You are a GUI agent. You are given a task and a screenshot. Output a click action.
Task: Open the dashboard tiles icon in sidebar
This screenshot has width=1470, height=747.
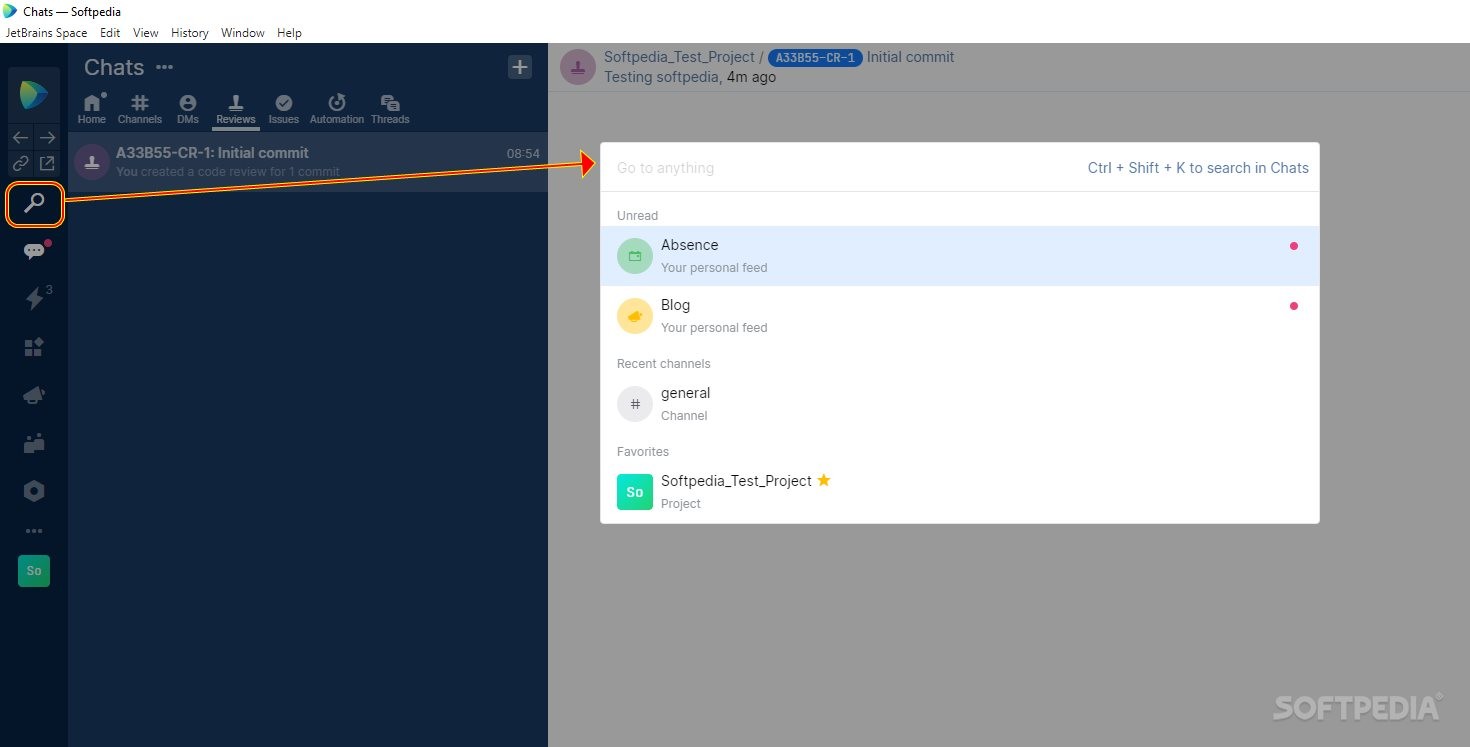(34, 347)
